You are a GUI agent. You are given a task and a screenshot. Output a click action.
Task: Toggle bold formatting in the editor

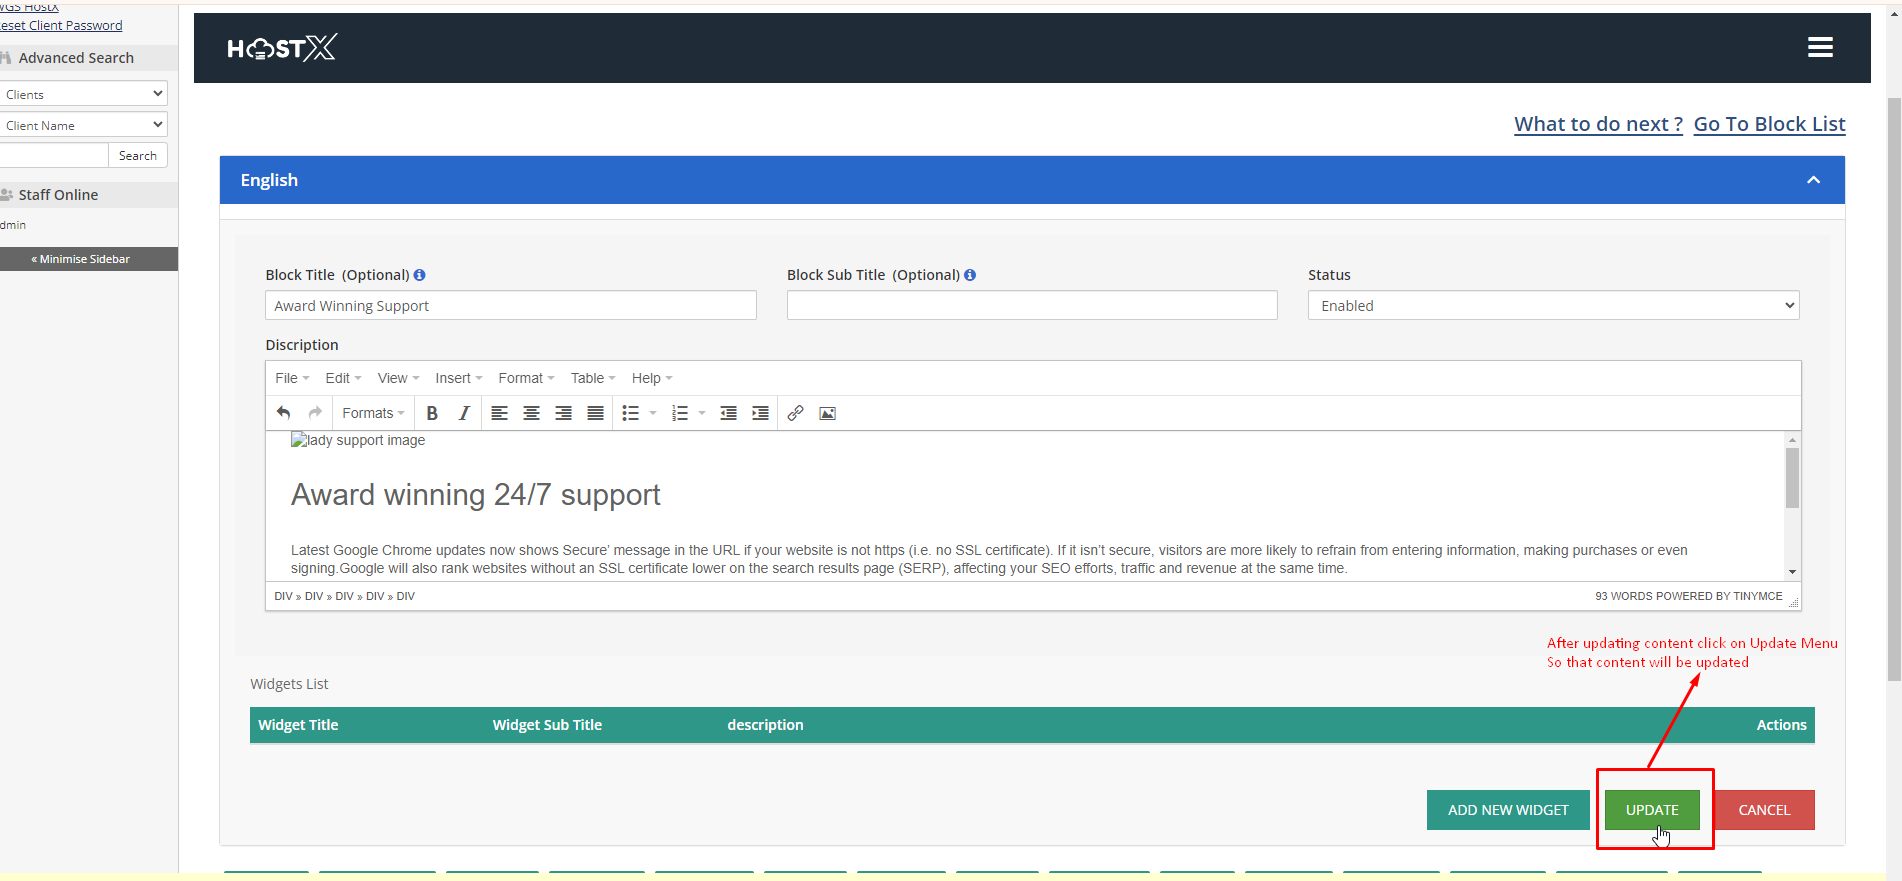click(432, 413)
